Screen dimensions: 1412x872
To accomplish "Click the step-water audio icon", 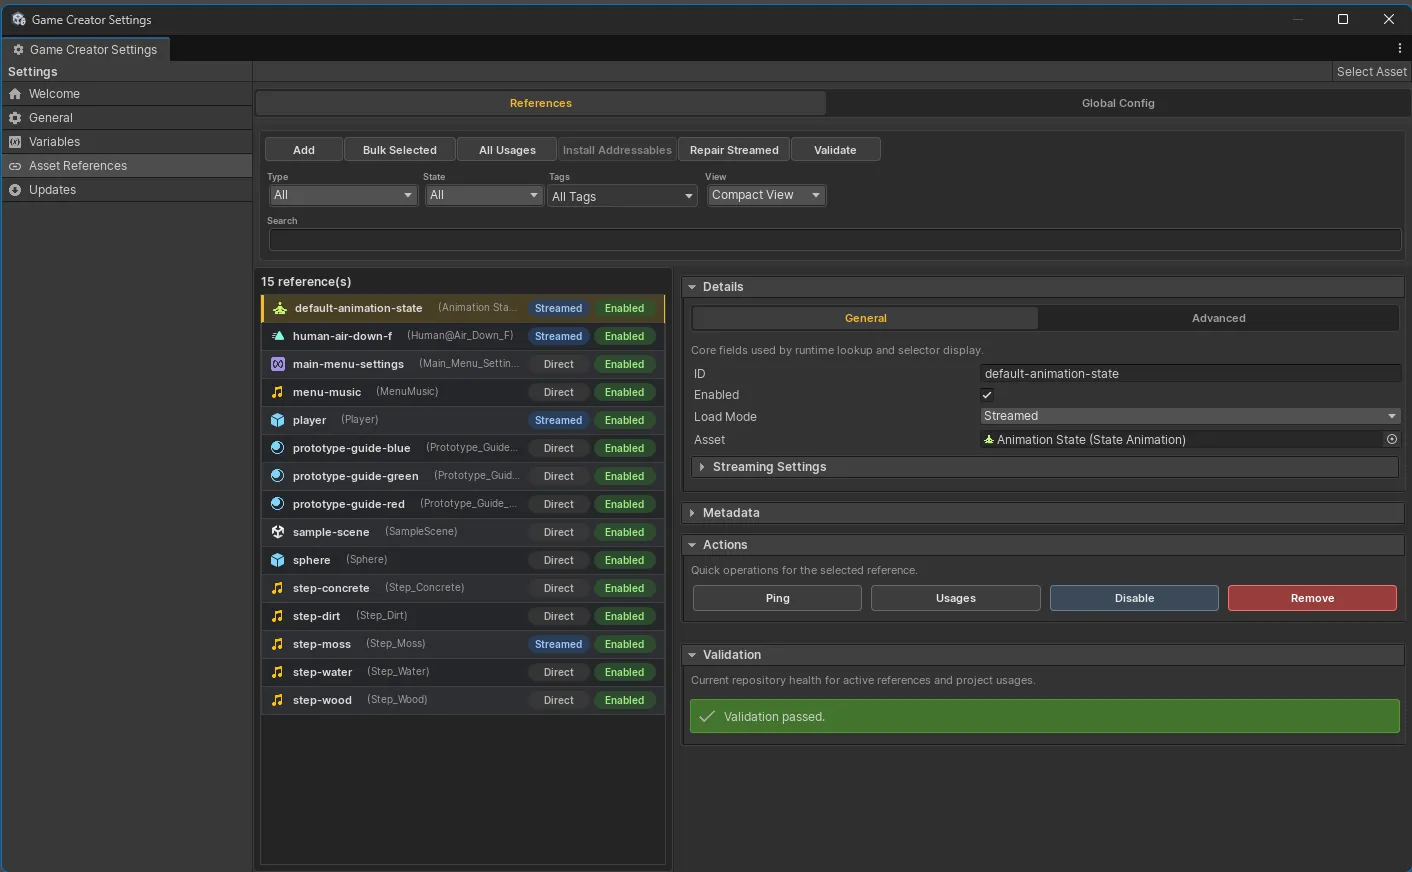I will pos(278,672).
